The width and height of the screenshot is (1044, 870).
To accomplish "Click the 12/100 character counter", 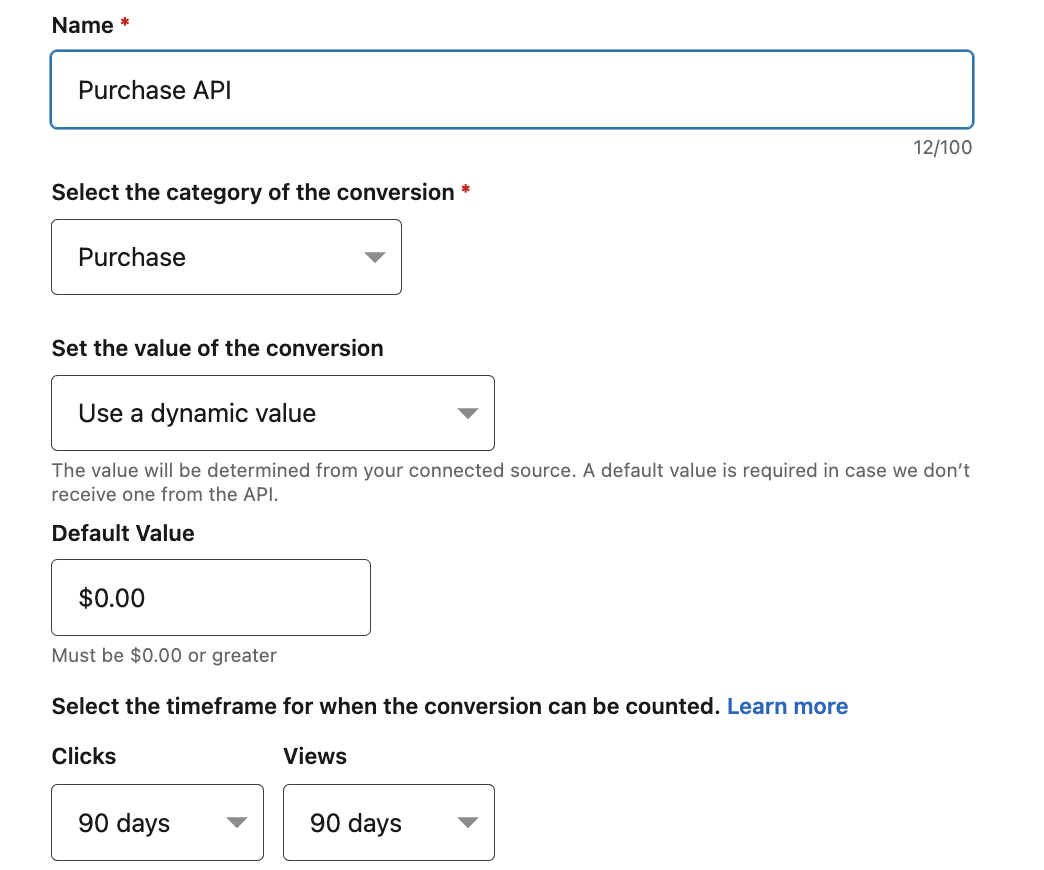I will tap(942, 148).
